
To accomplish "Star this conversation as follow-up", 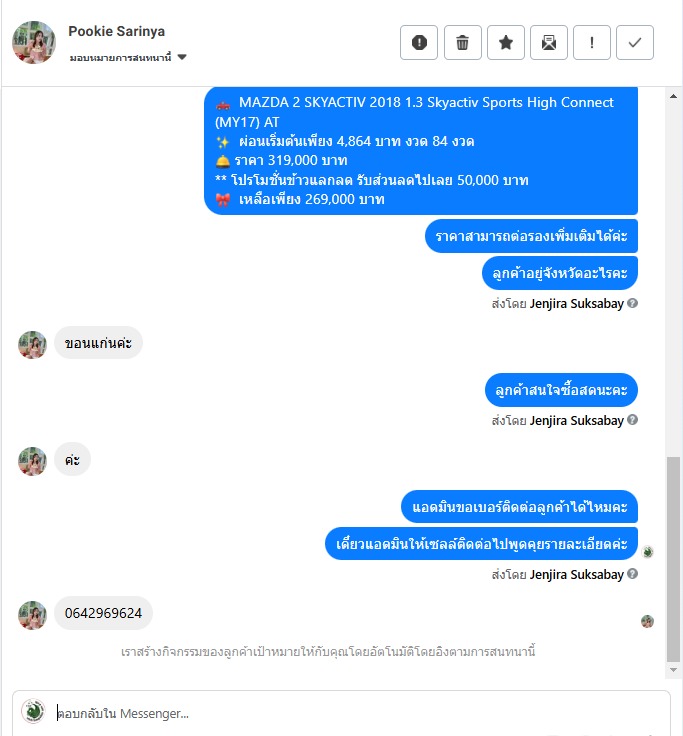I will pyautogui.click(x=506, y=43).
